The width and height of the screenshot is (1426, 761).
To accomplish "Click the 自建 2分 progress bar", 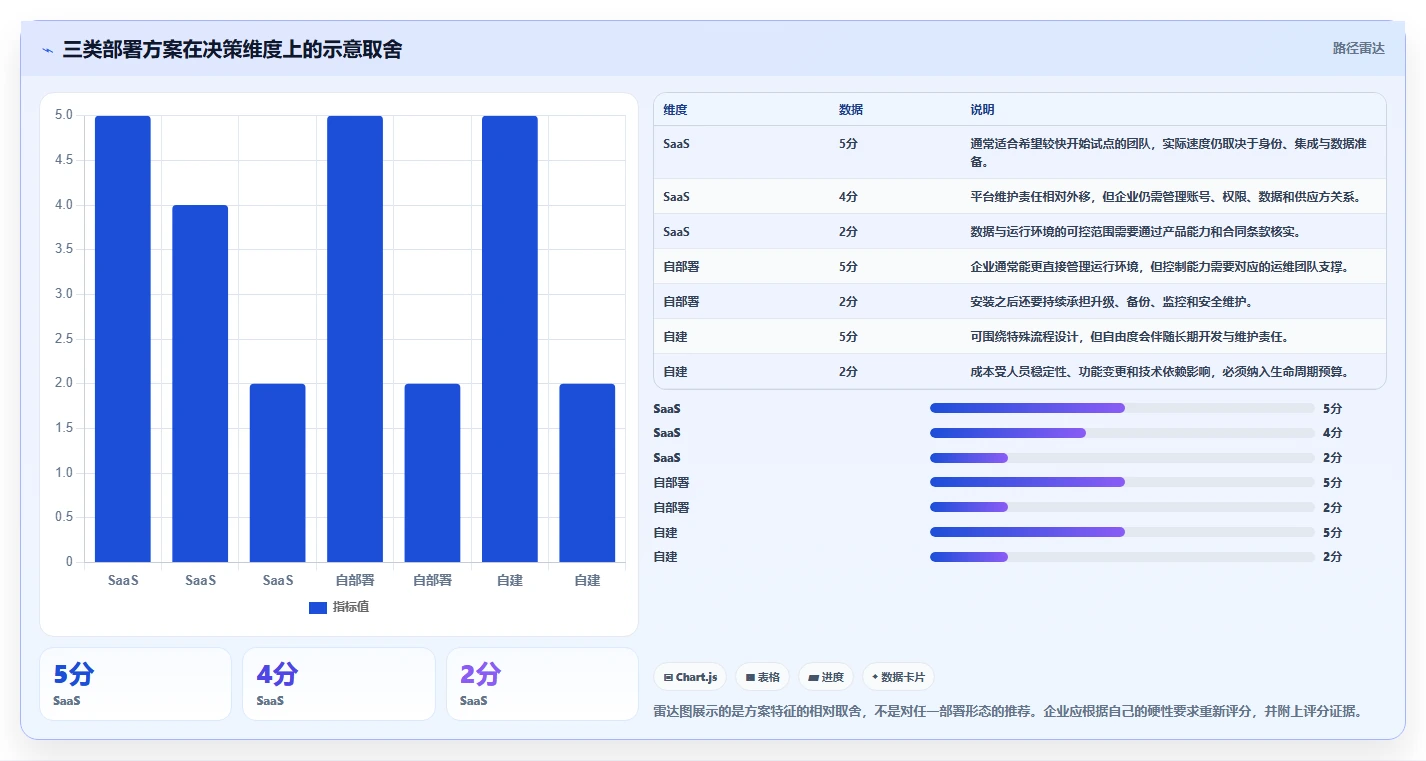I will (1122, 557).
